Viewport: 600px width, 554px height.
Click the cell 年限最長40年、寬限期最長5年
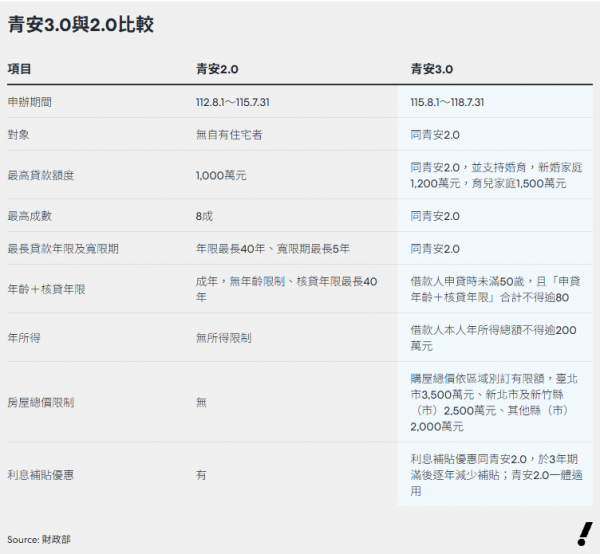273,249
